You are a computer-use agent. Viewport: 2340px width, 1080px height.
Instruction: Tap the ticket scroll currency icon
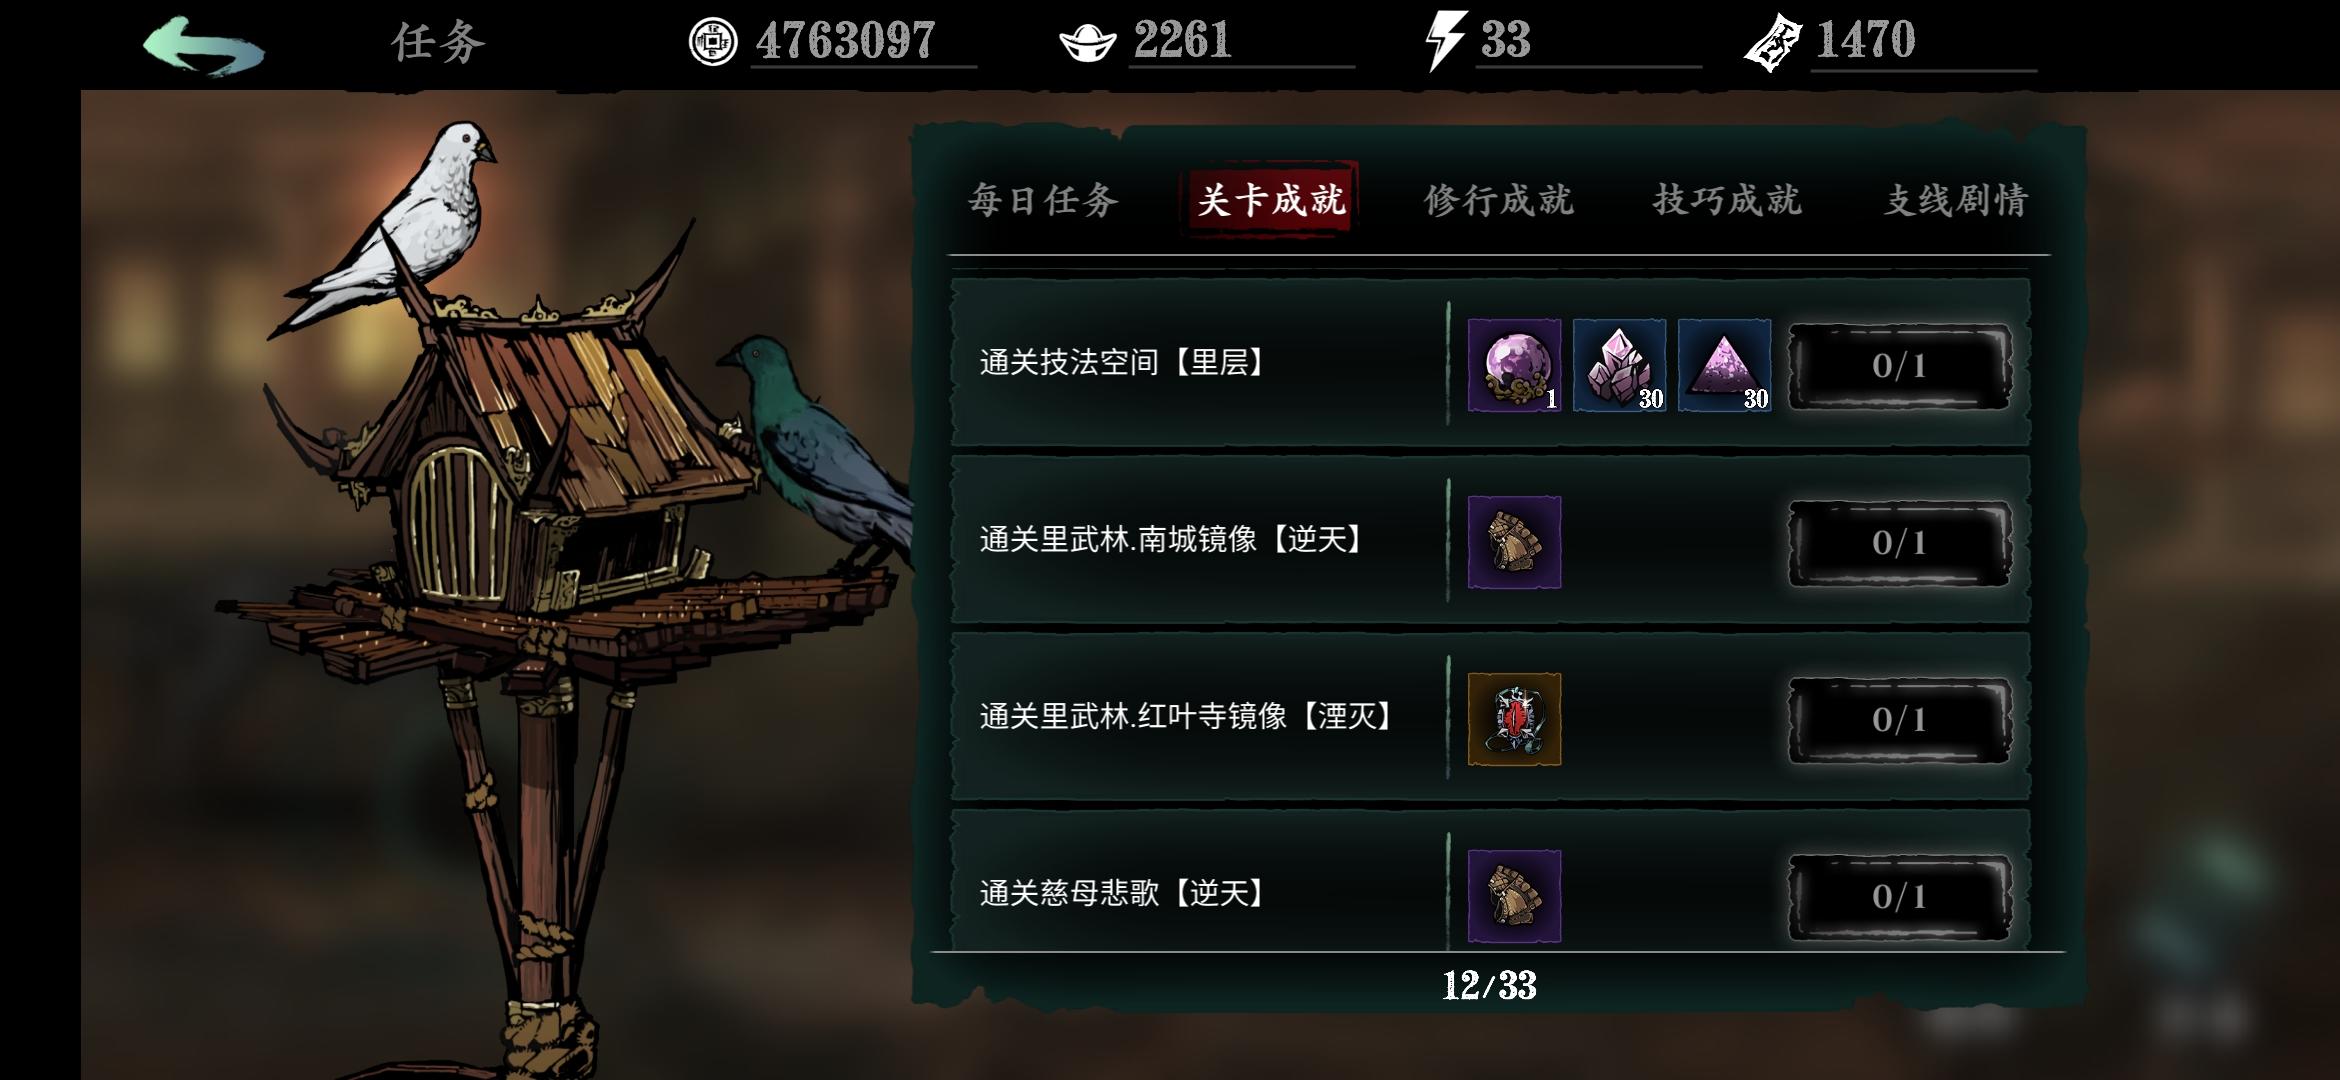pos(1773,44)
